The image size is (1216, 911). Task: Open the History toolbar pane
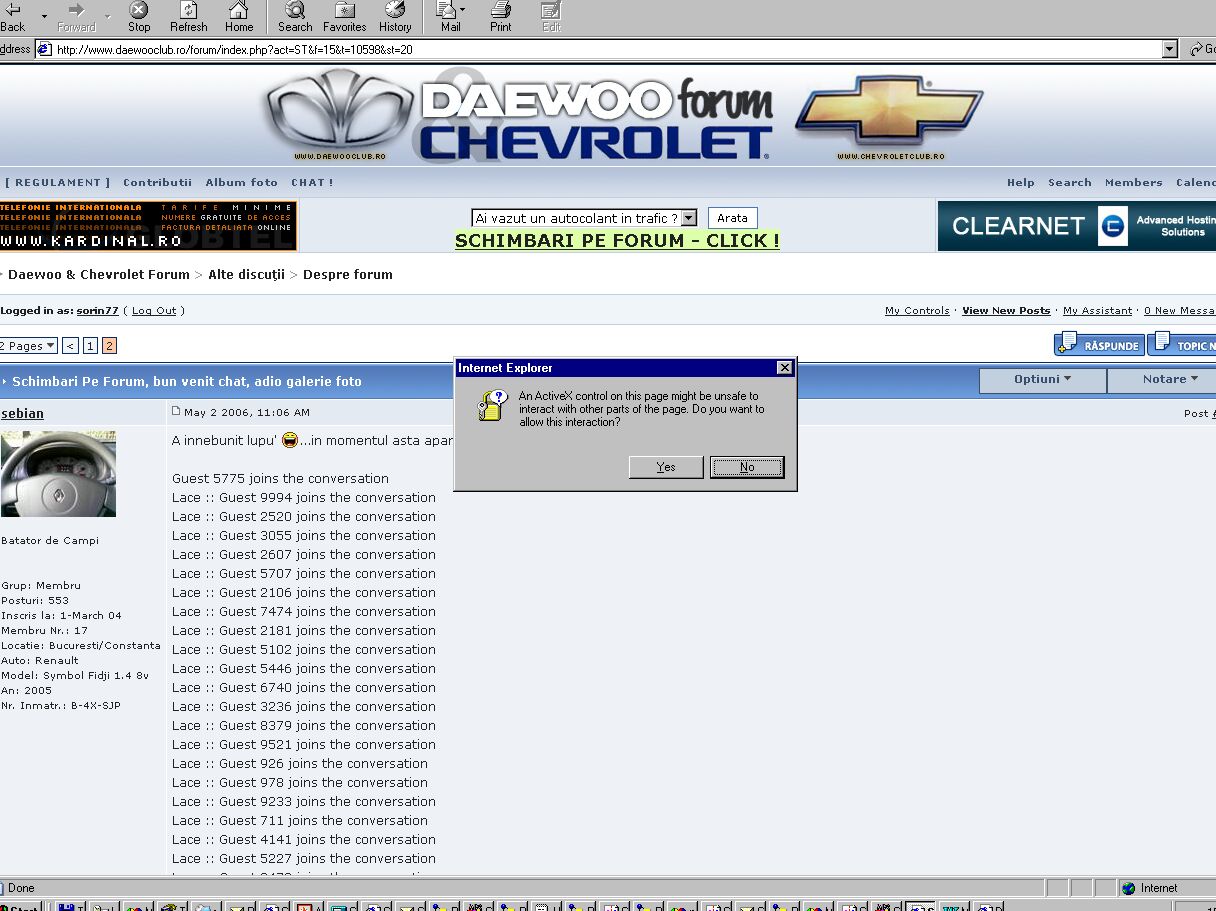[395, 17]
